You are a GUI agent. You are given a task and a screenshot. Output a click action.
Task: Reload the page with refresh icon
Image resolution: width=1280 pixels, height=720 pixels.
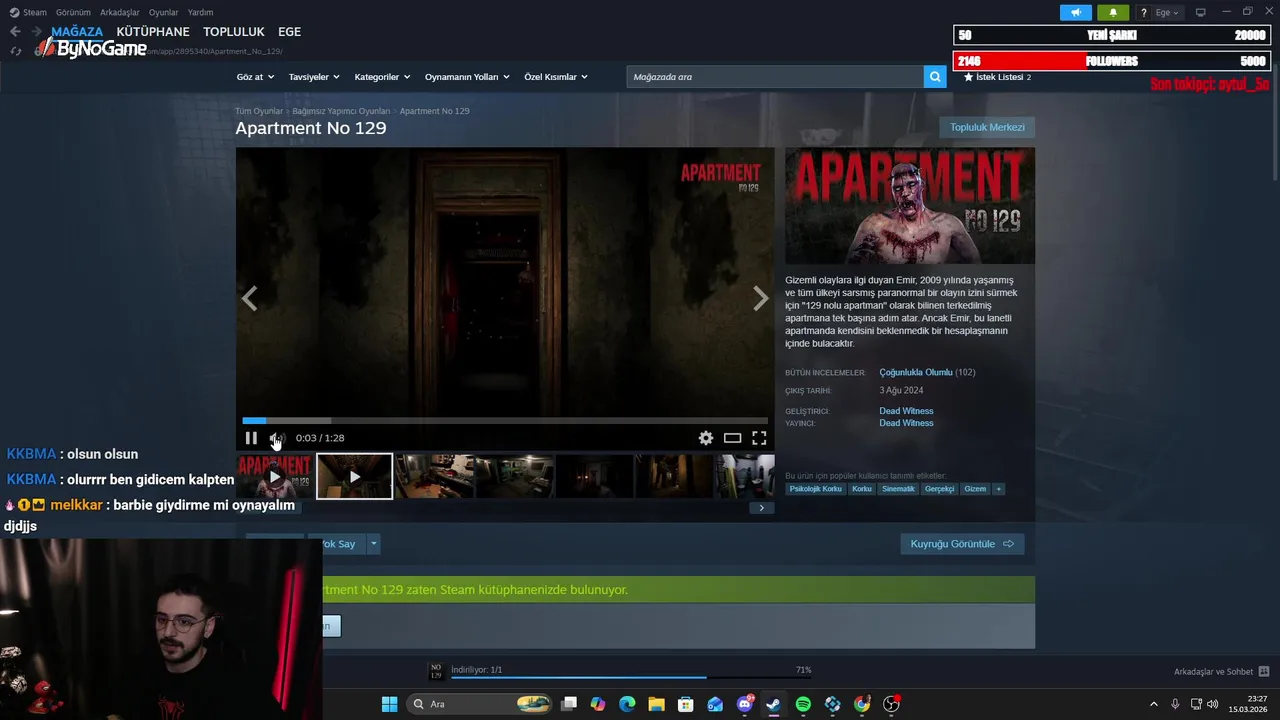pos(16,51)
